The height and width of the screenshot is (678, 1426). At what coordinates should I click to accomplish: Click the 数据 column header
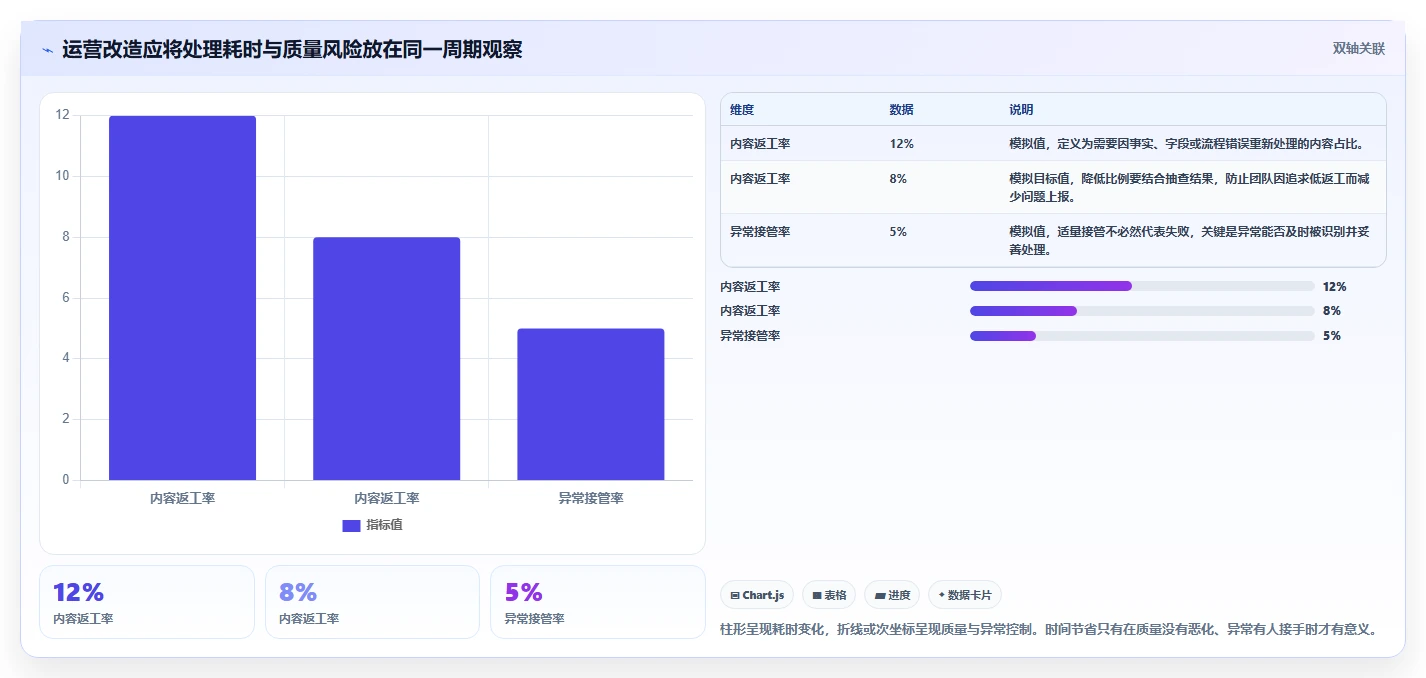(x=901, y=109)
